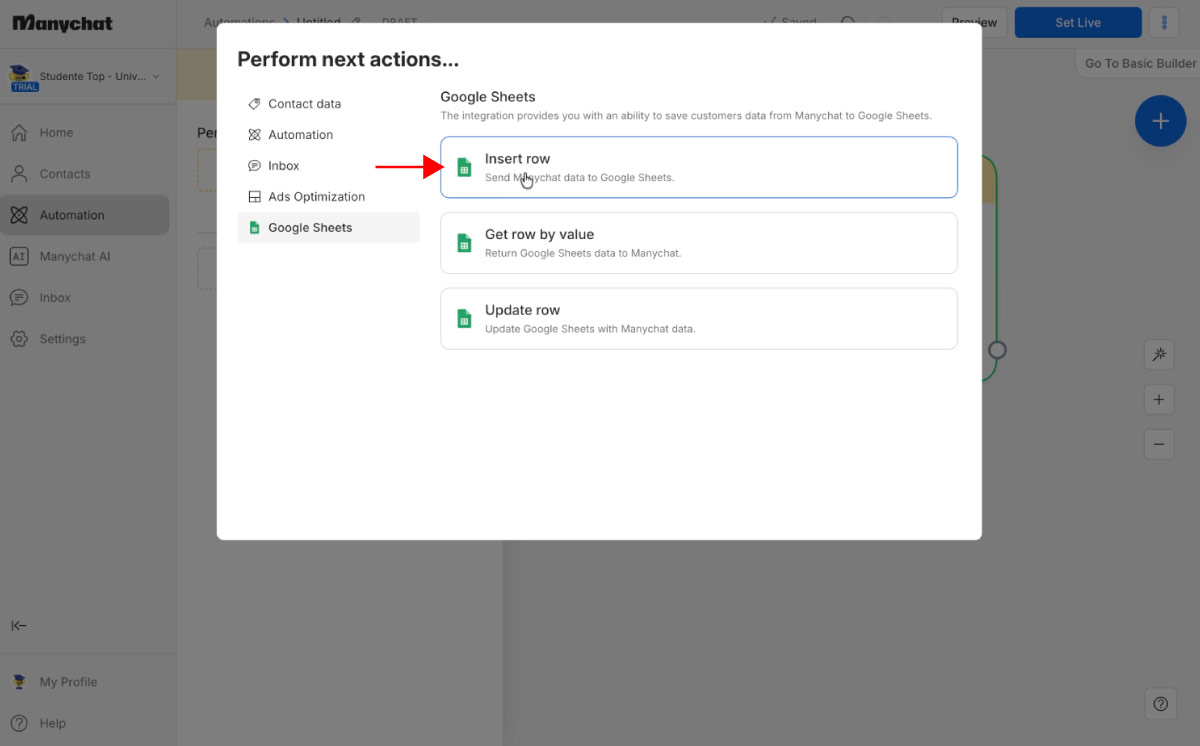This screenshot has height=746, width=1200.
Task: Click the Set Live button
Action: (x=1078, y=22)
